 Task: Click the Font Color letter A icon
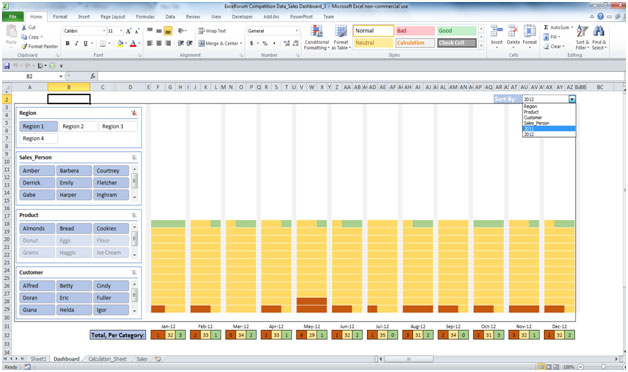133,43
